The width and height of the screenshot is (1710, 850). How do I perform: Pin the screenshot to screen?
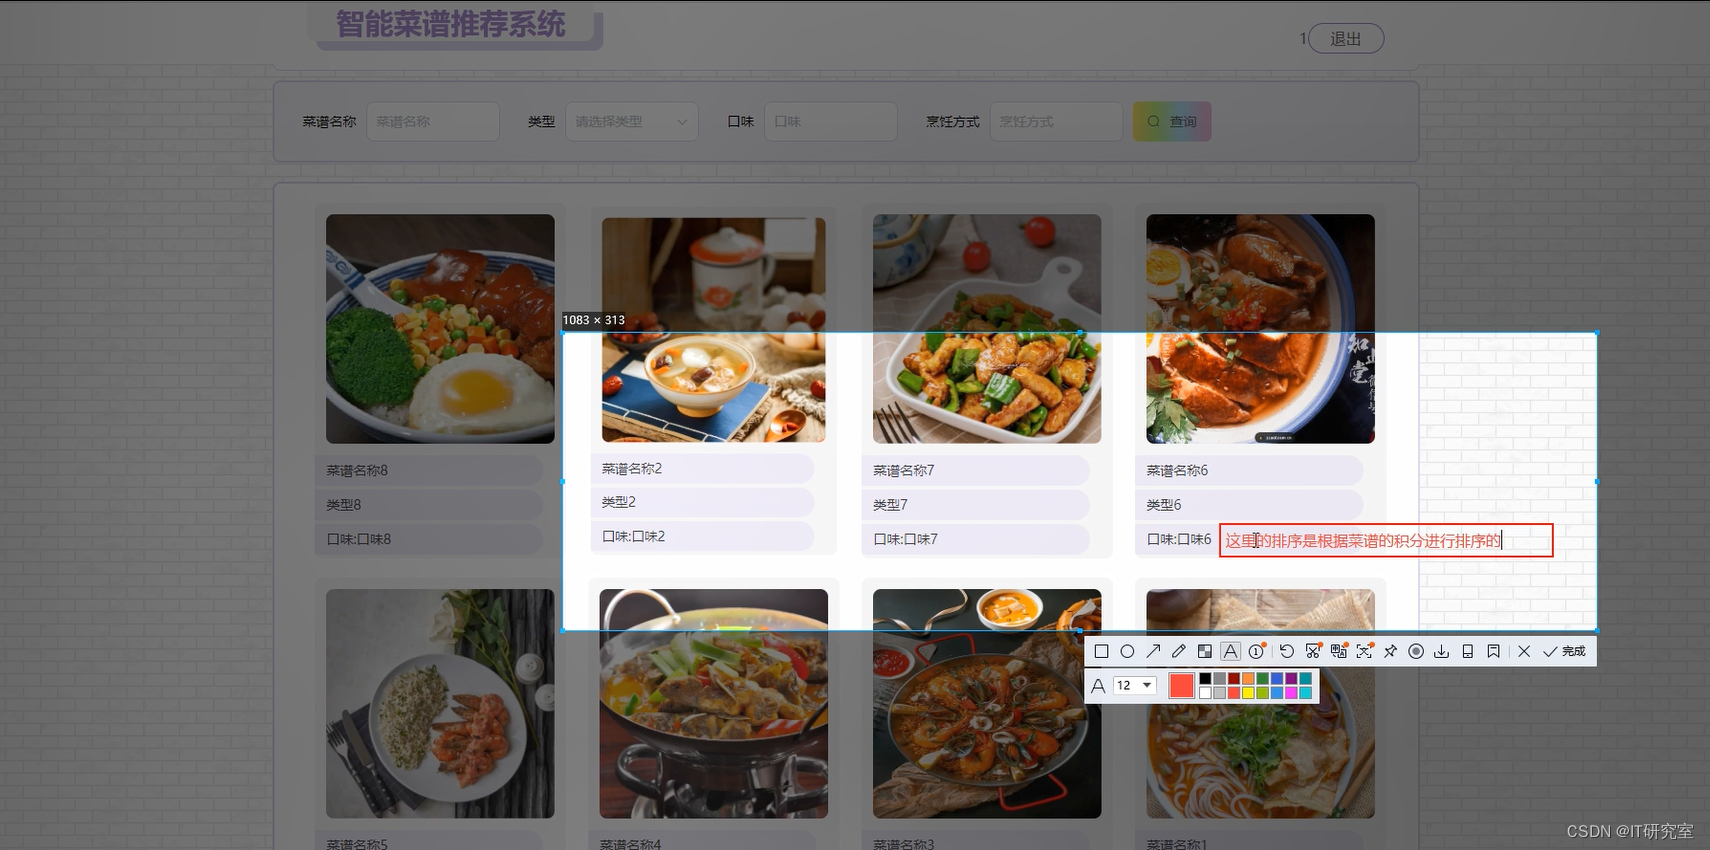[1391, 651]
